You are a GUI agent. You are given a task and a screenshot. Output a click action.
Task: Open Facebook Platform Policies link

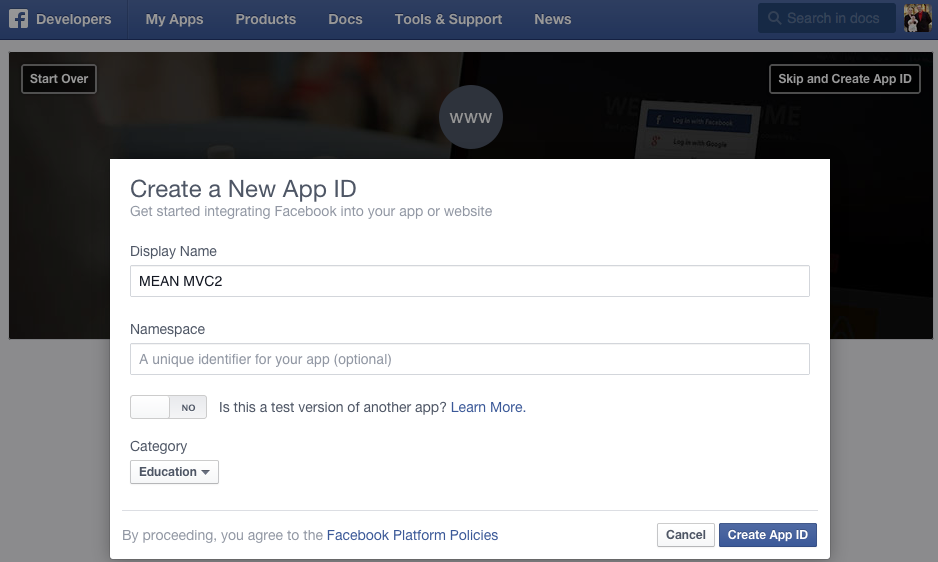click(x=412, y=535)
